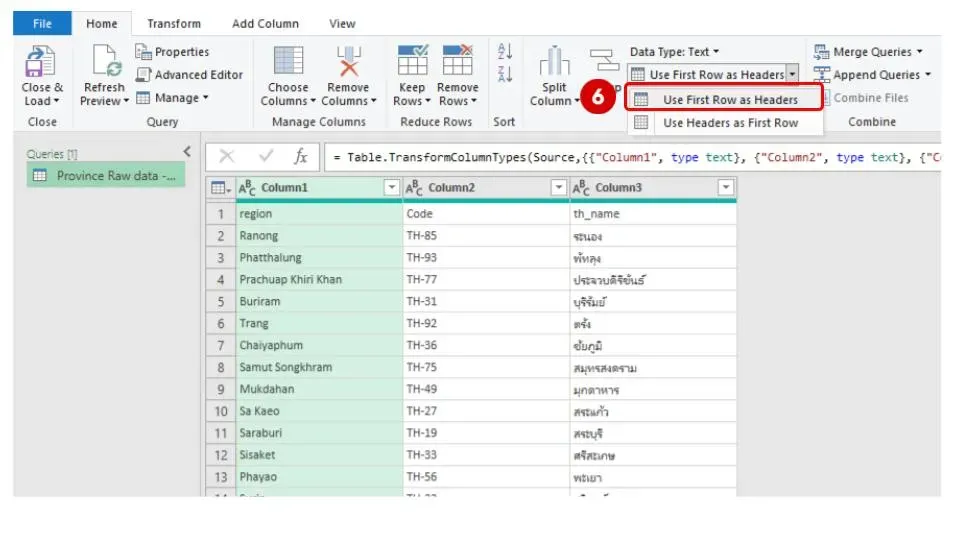Viewport: 960px width, 540px height.
Task: Open the Advanced Editor
Action: [189, 75]
